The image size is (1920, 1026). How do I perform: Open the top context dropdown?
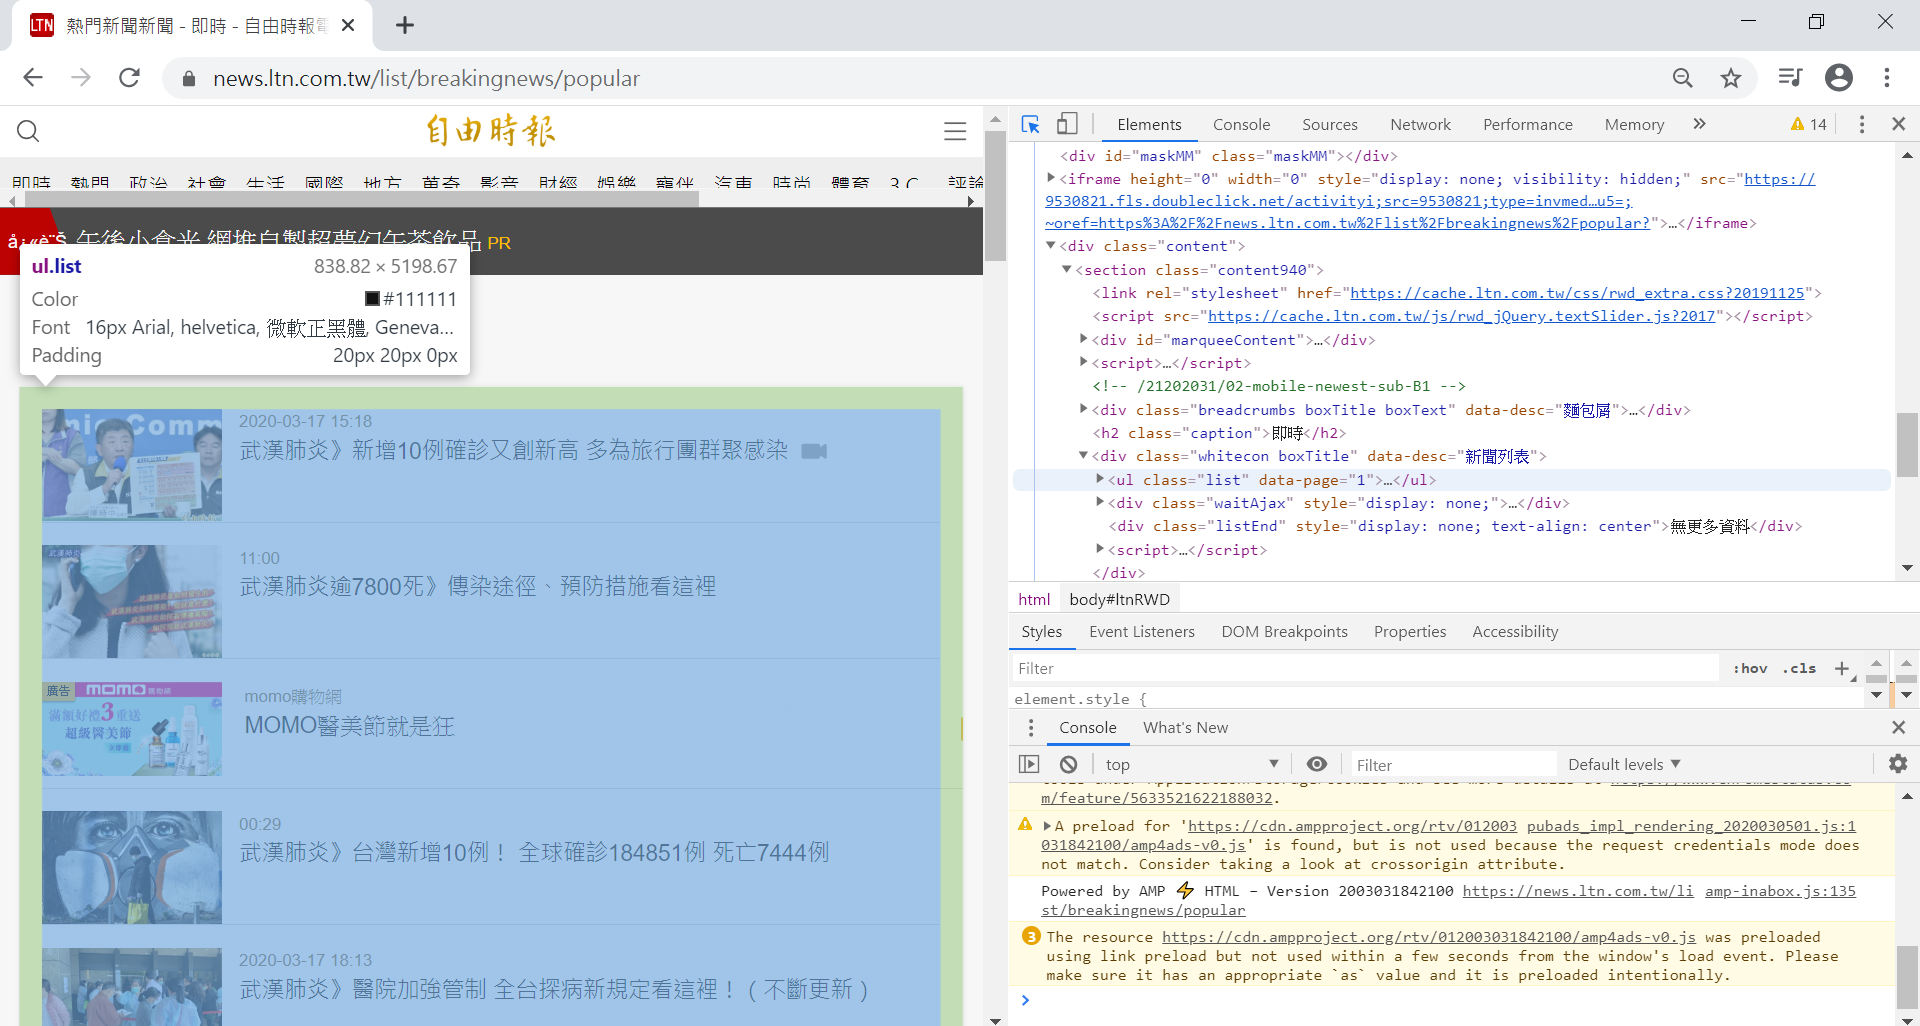[1191, 765]
